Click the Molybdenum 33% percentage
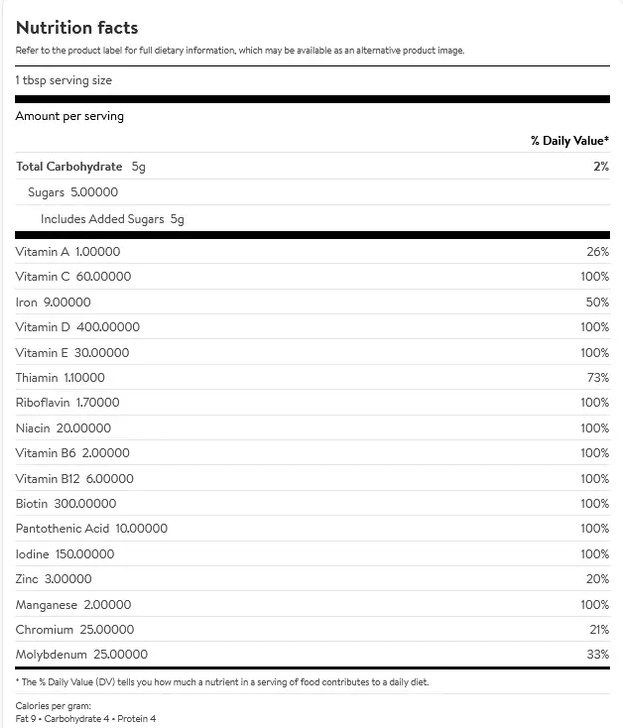The image size is (623, 728). pos(598,655)
